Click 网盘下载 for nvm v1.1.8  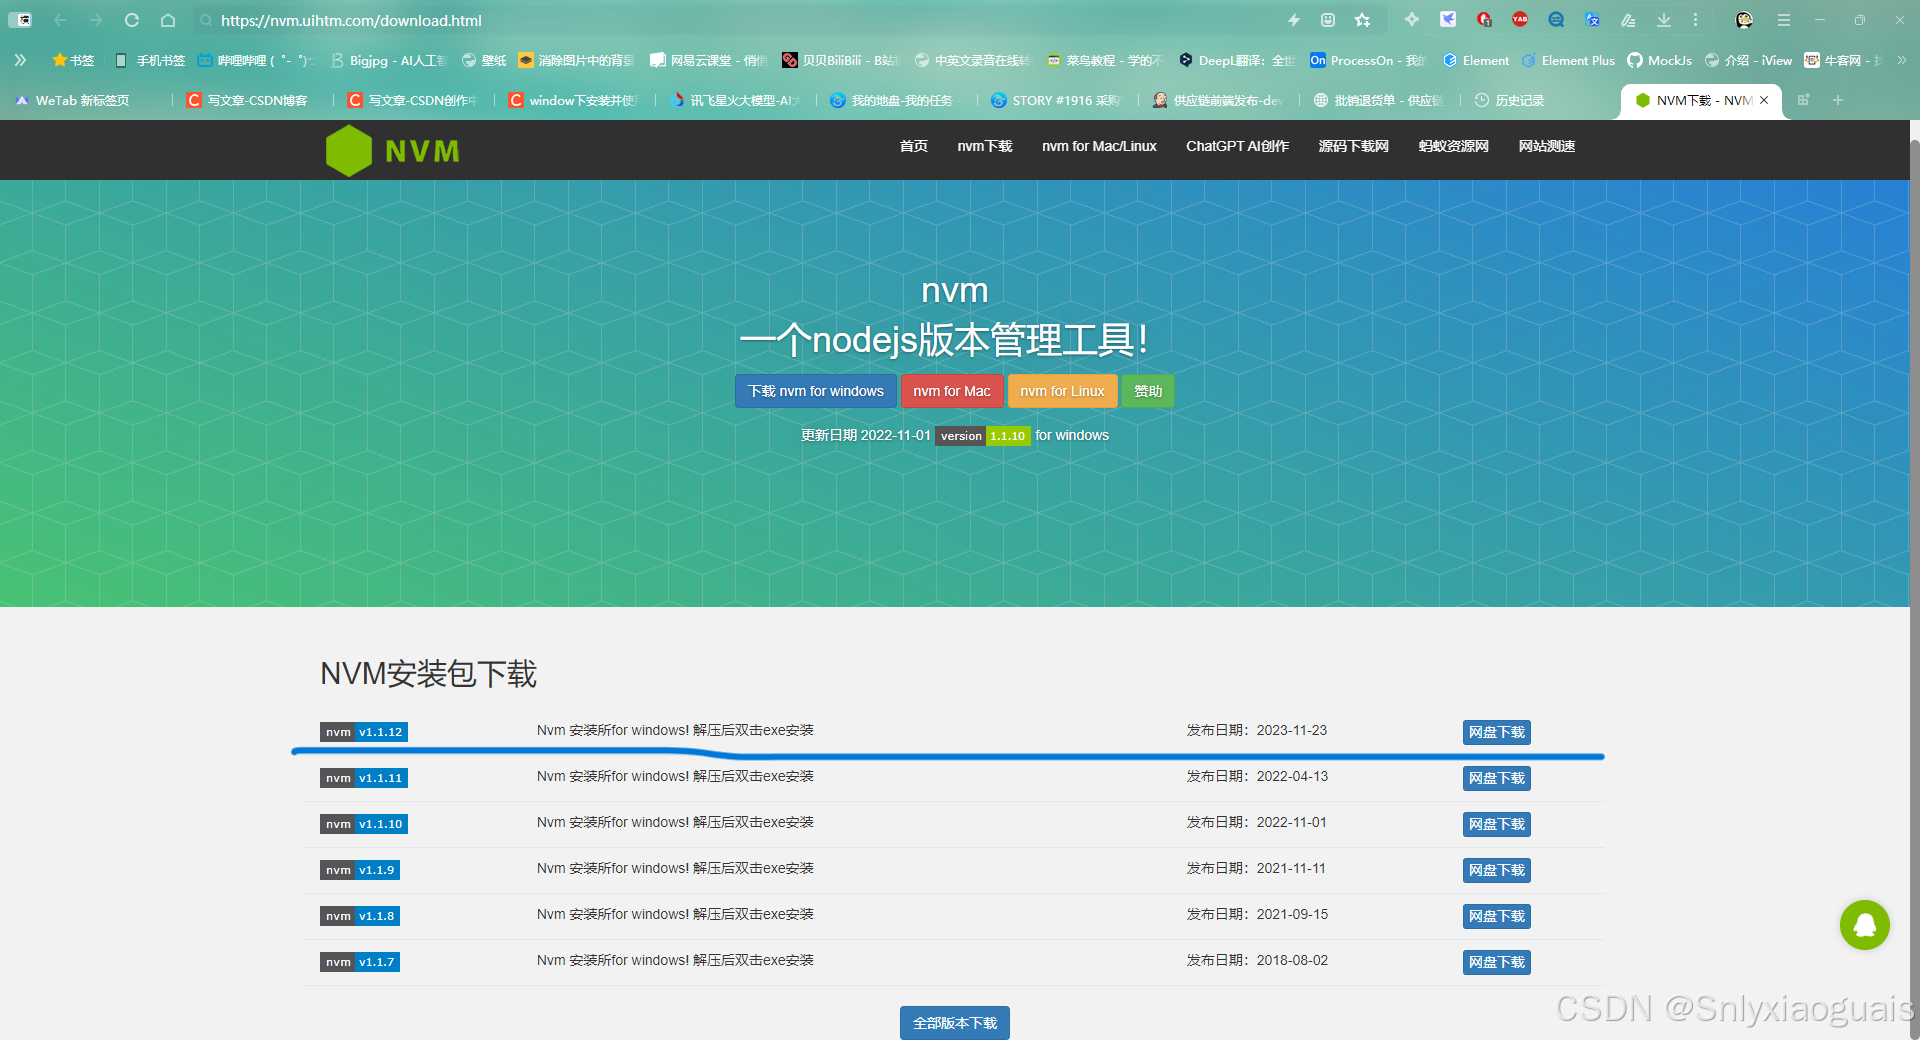click(x=1496, y=916)
